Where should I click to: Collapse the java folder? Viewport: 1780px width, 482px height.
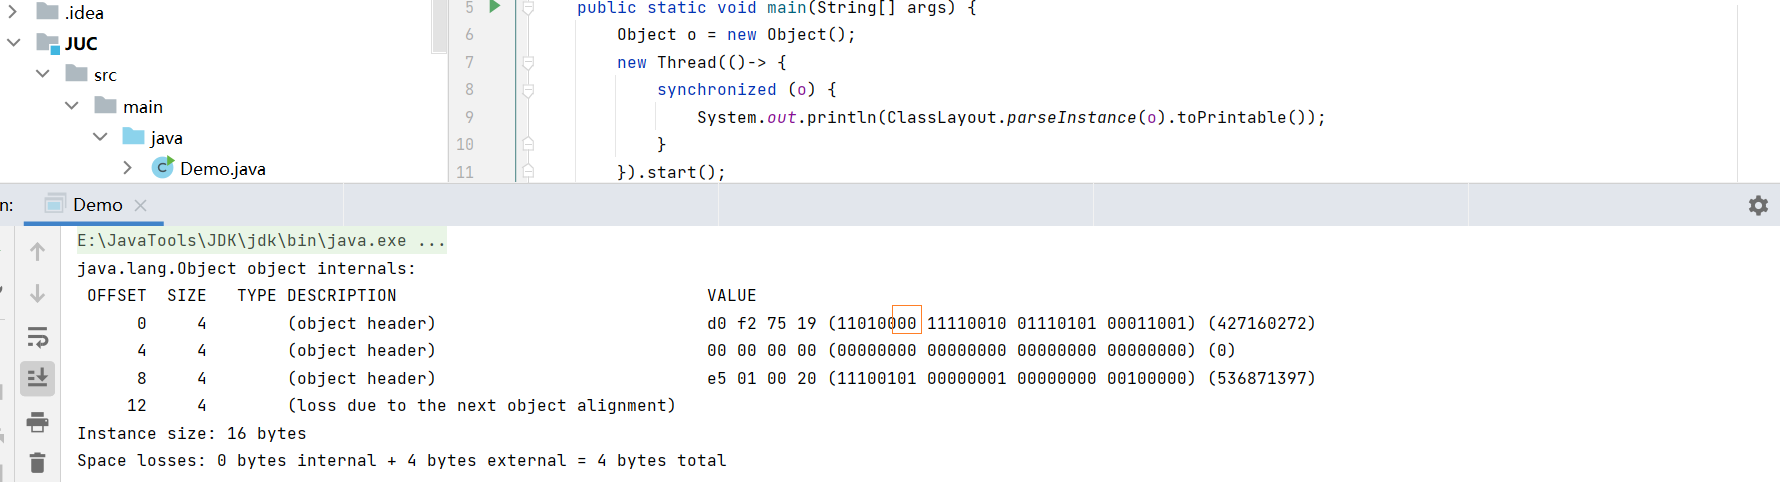(x=100, y=137)
